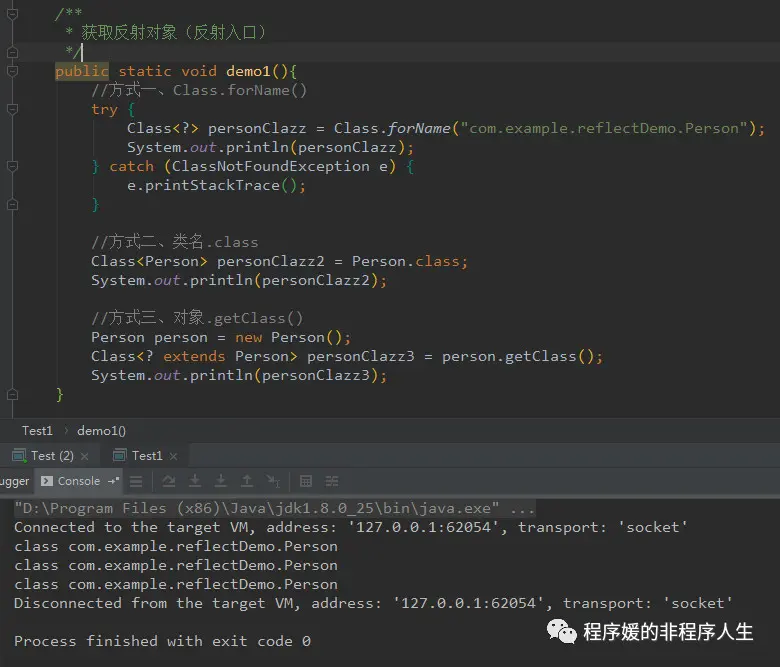This screenshot has height=667, width=780.
Task: Click the Javadoc comment text 获取反射对象
Action: point(129,32)
